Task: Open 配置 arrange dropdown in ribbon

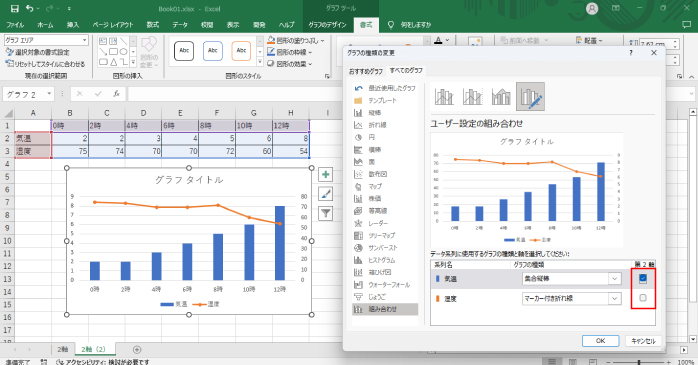Action: [589, 41]
